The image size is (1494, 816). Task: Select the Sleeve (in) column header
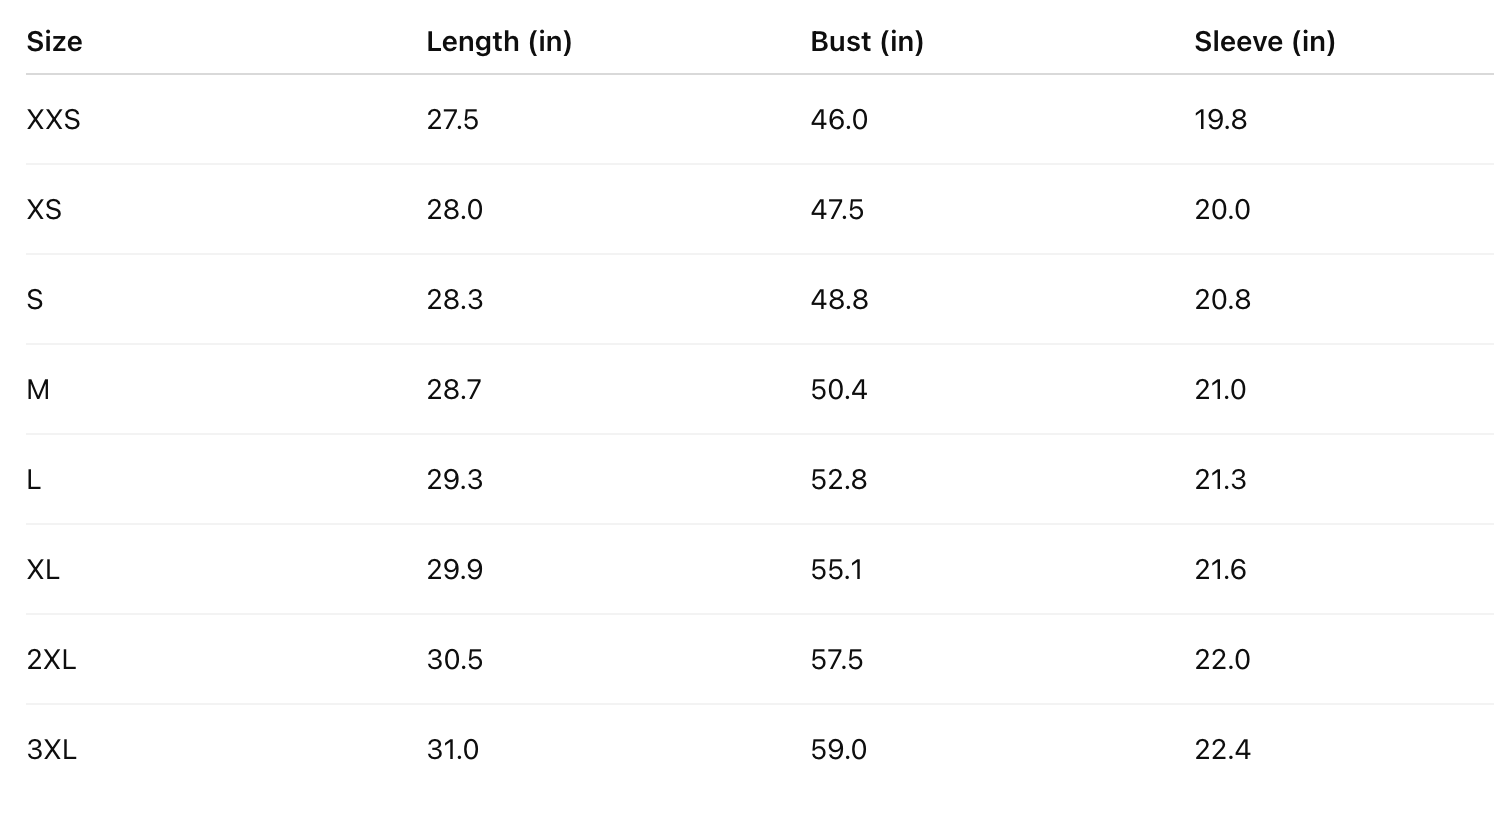1264,41
